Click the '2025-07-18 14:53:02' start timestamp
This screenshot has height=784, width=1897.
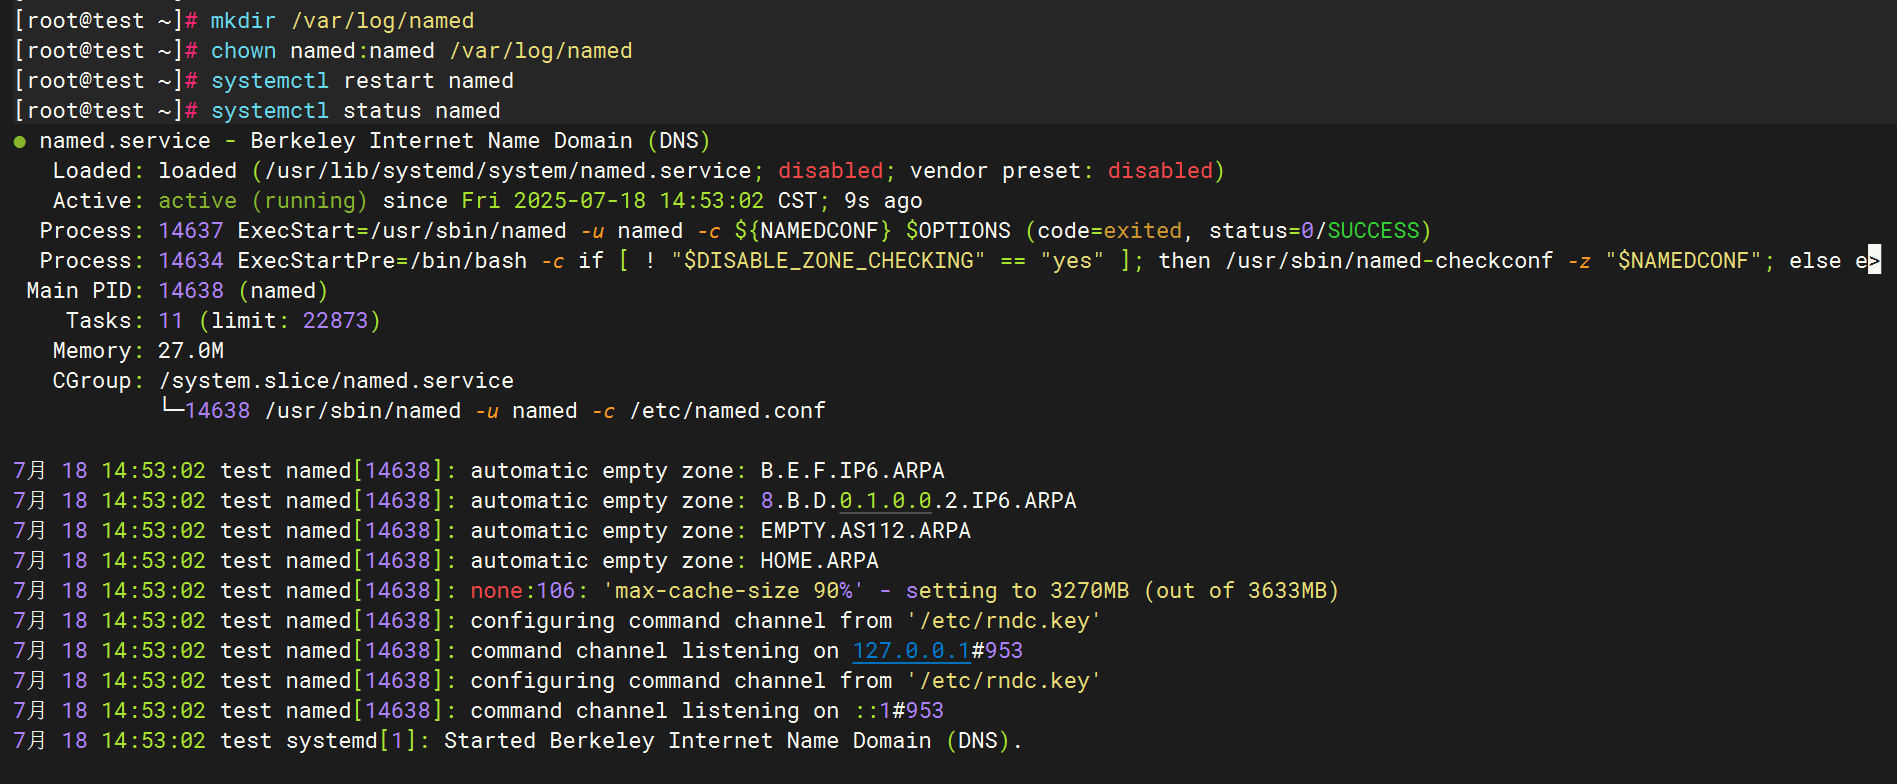(x=638, y=201)
